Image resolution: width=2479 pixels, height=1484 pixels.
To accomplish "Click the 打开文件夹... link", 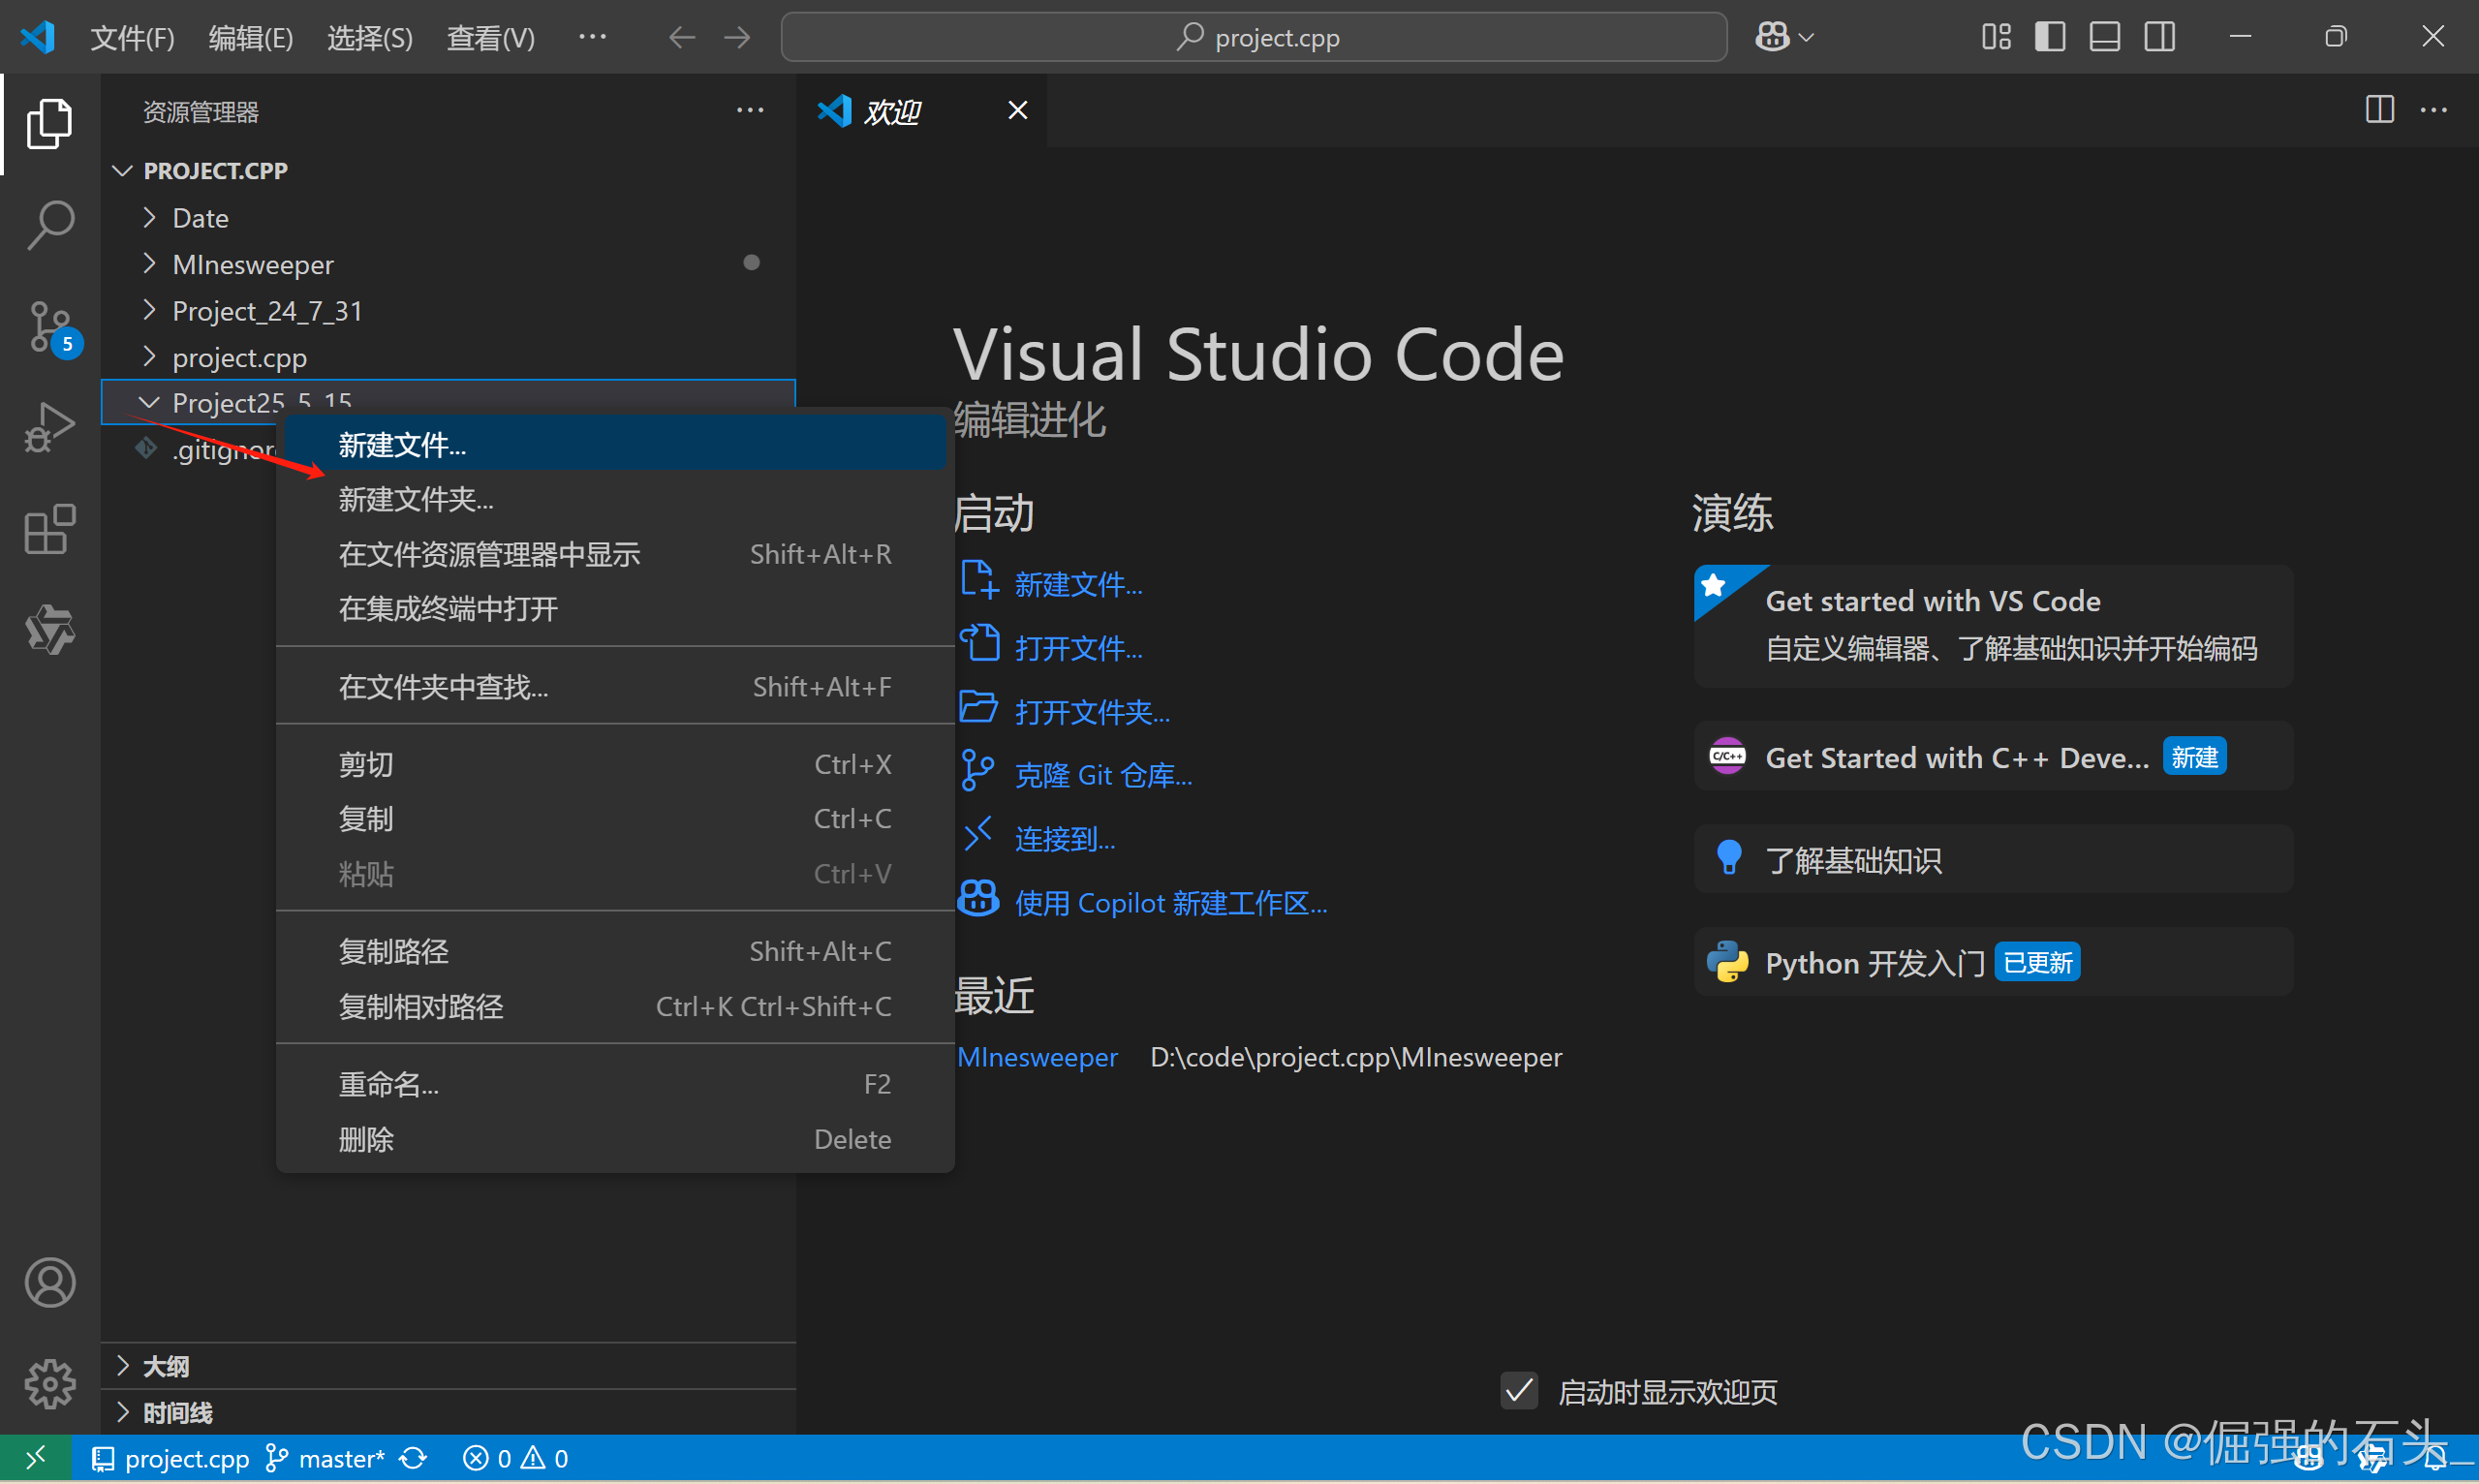I will point(1091,712).
